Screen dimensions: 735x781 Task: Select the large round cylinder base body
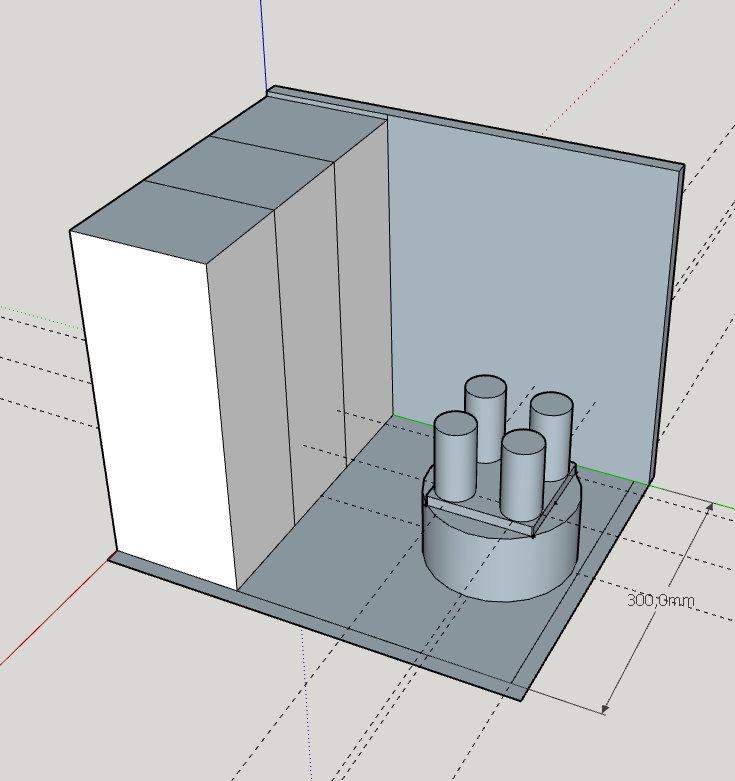[501, 555]
